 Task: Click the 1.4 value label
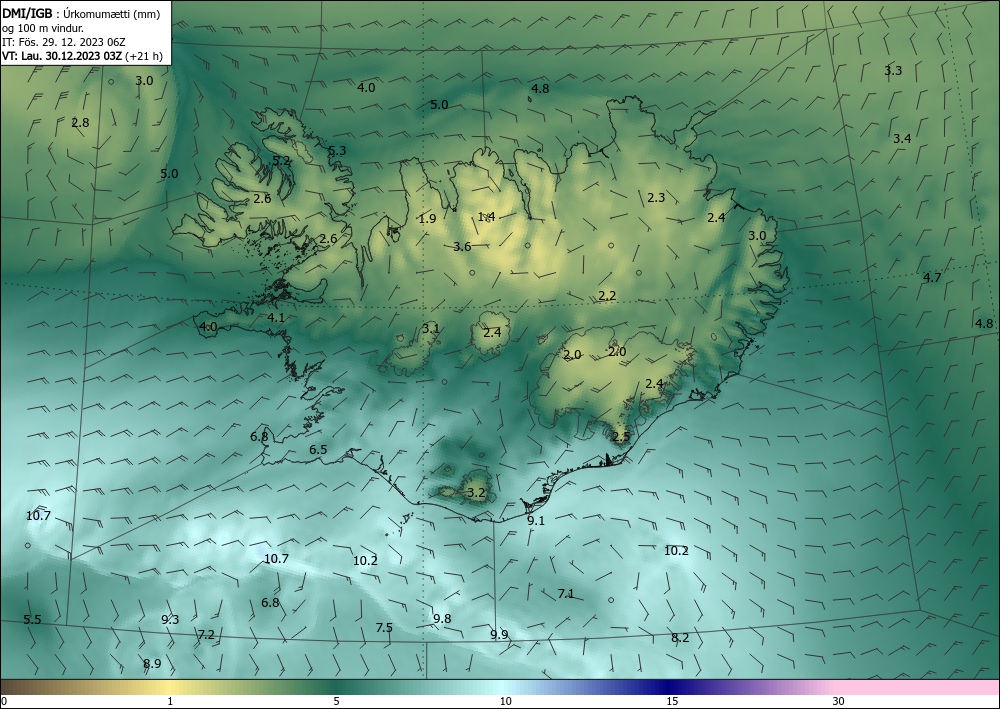click(486, 217)
